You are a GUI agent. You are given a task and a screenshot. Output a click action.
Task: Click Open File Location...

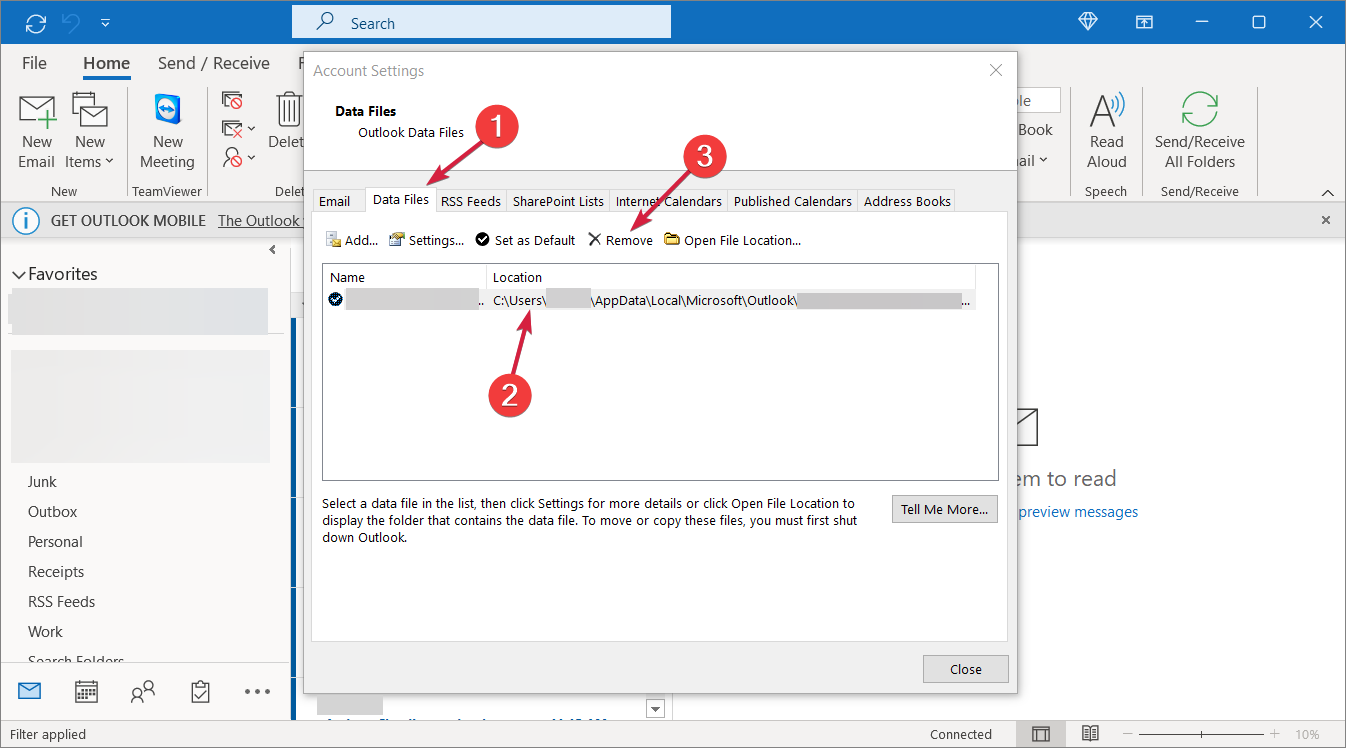(733, 240)
